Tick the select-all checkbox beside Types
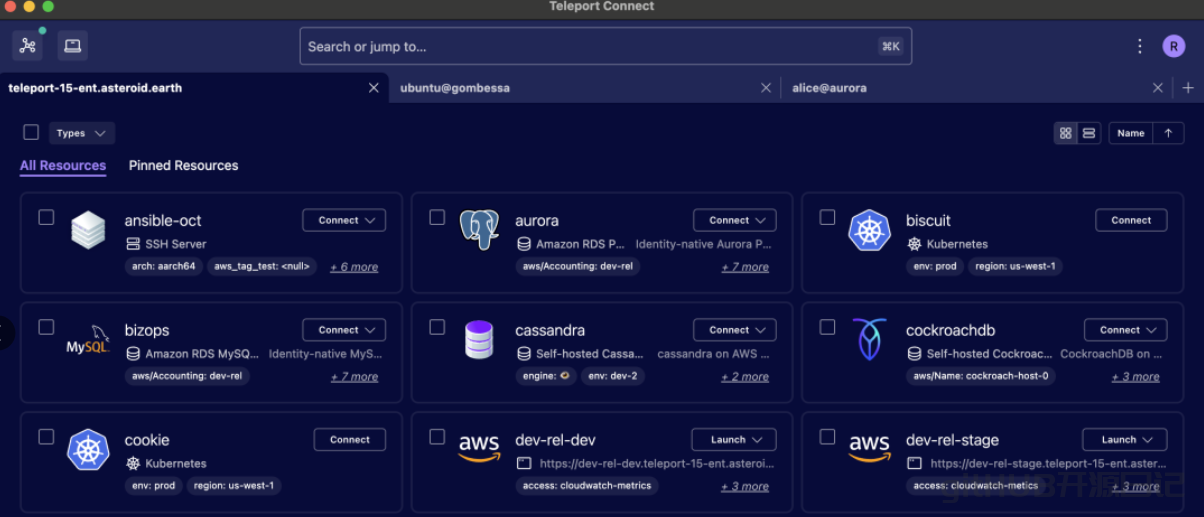1204x517 pixels. click(x=31, y=132)
